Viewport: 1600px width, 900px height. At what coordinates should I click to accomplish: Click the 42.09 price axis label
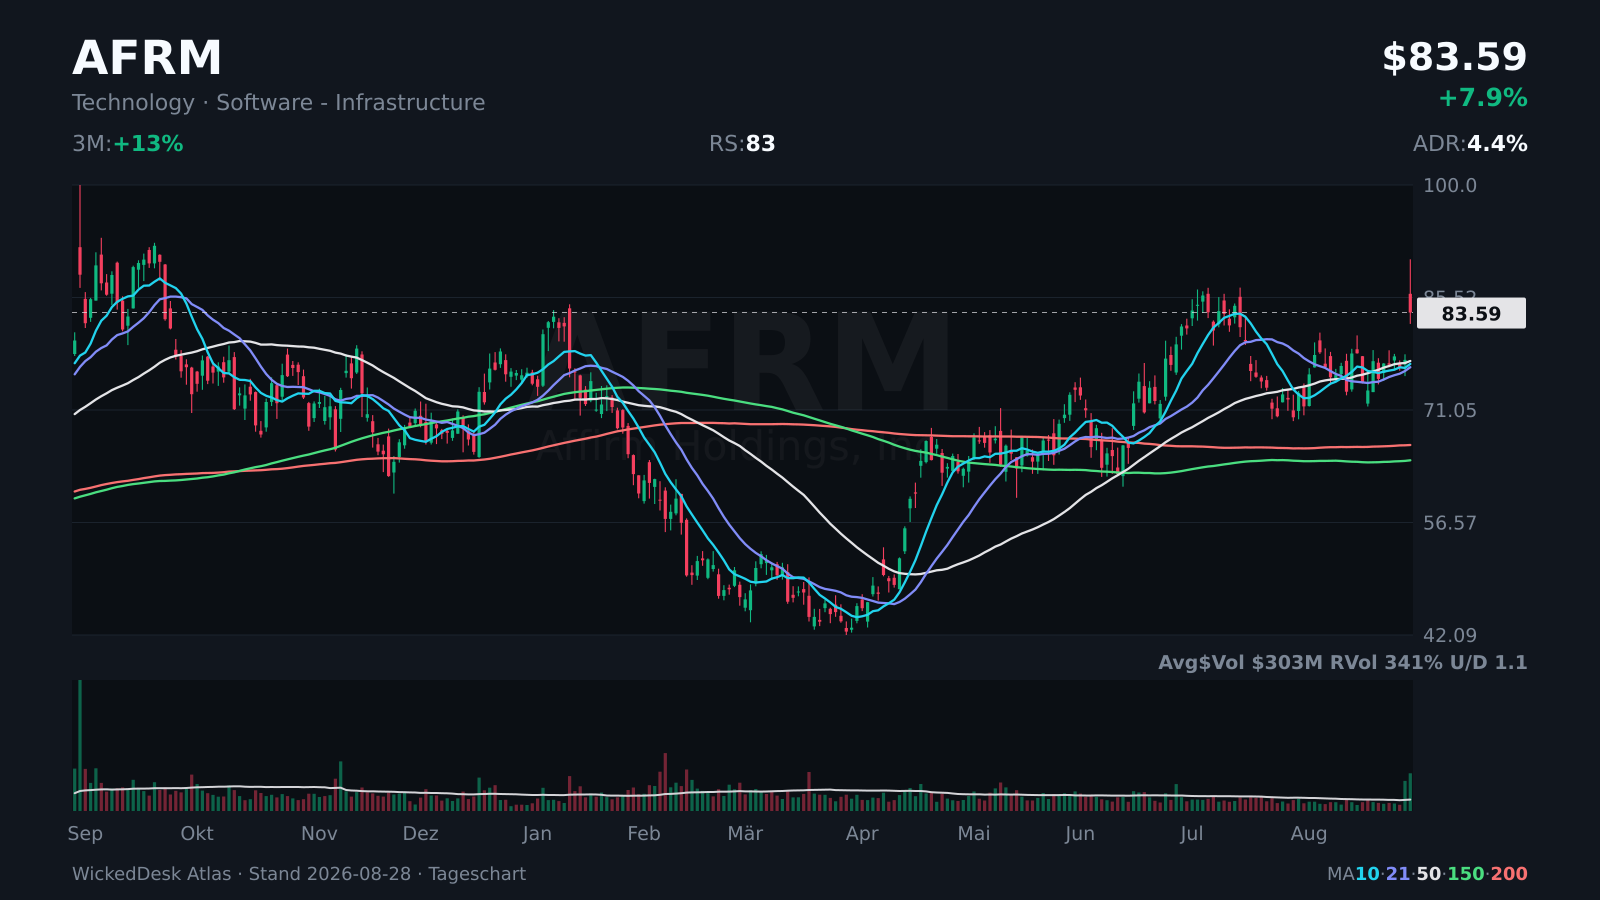coord(1450,636)
